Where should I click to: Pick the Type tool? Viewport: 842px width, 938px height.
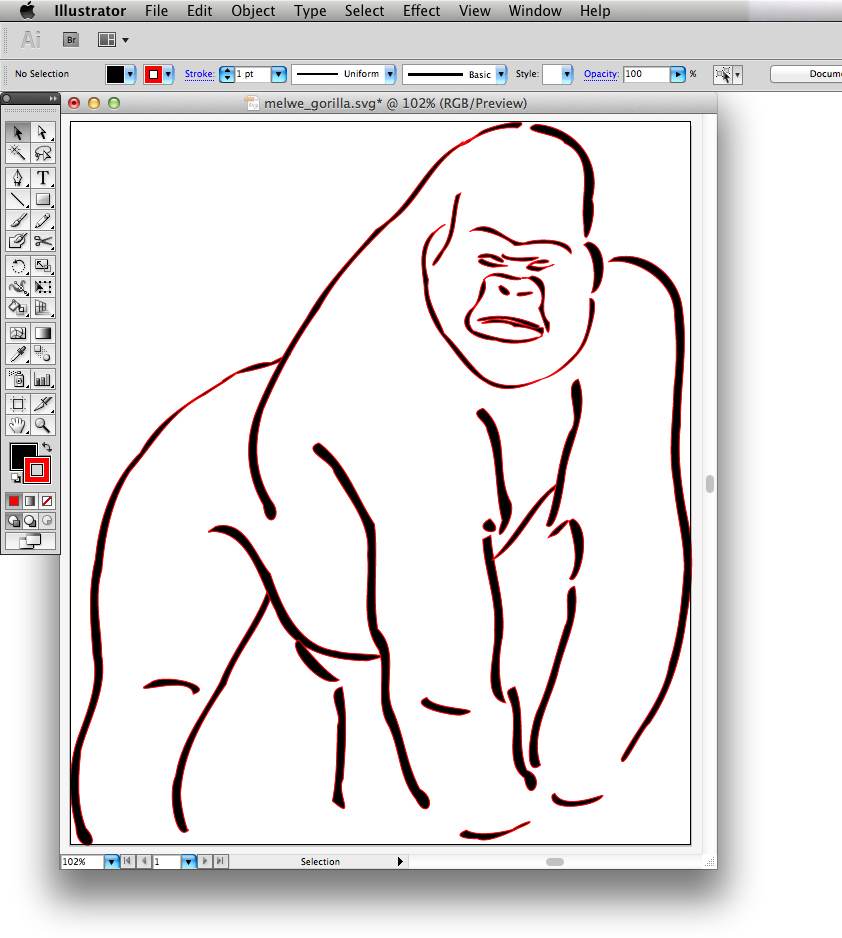click(43, 178)
